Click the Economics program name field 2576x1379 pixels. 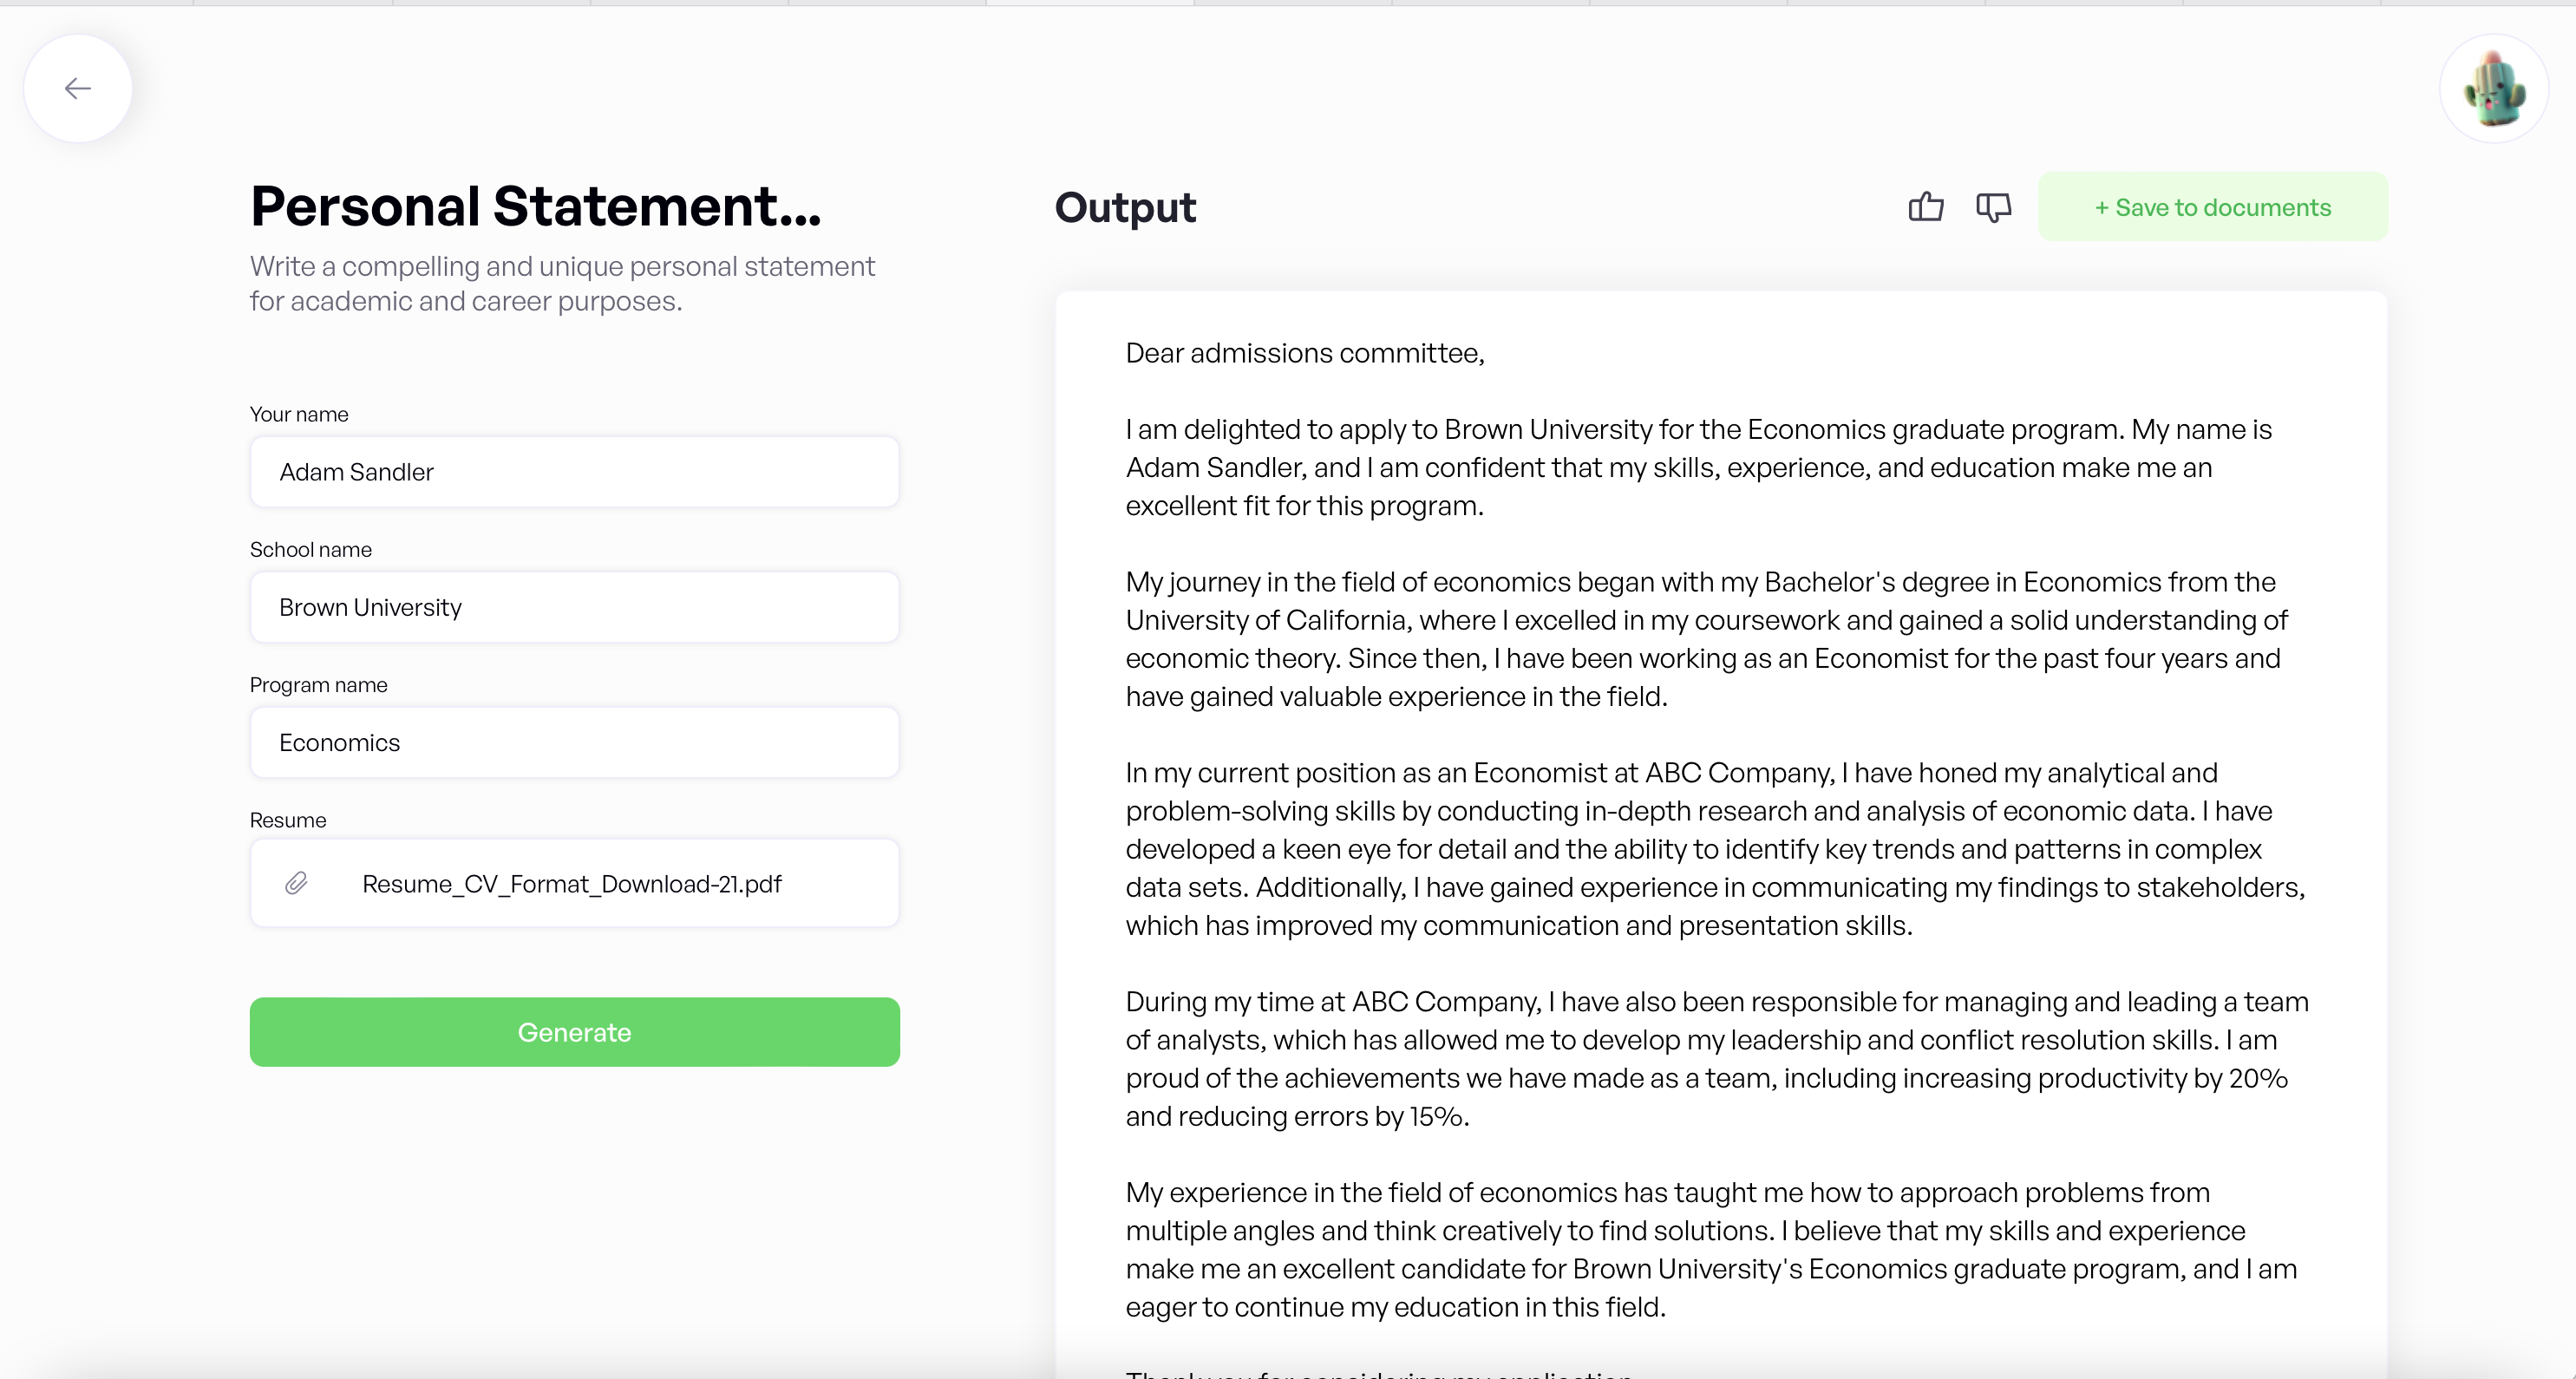click(574, 743)
